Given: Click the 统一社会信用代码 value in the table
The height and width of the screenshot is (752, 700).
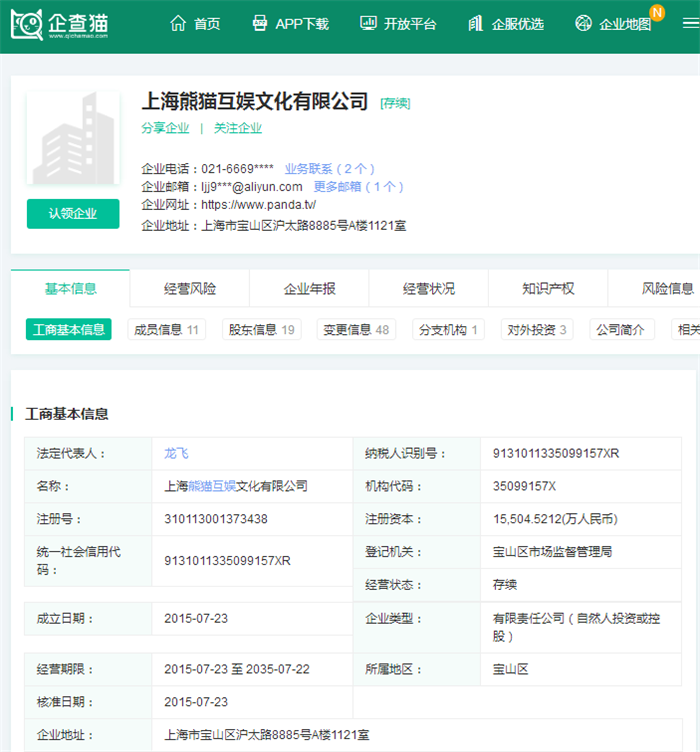Looking at the screenshot, I should click(227, 561).
